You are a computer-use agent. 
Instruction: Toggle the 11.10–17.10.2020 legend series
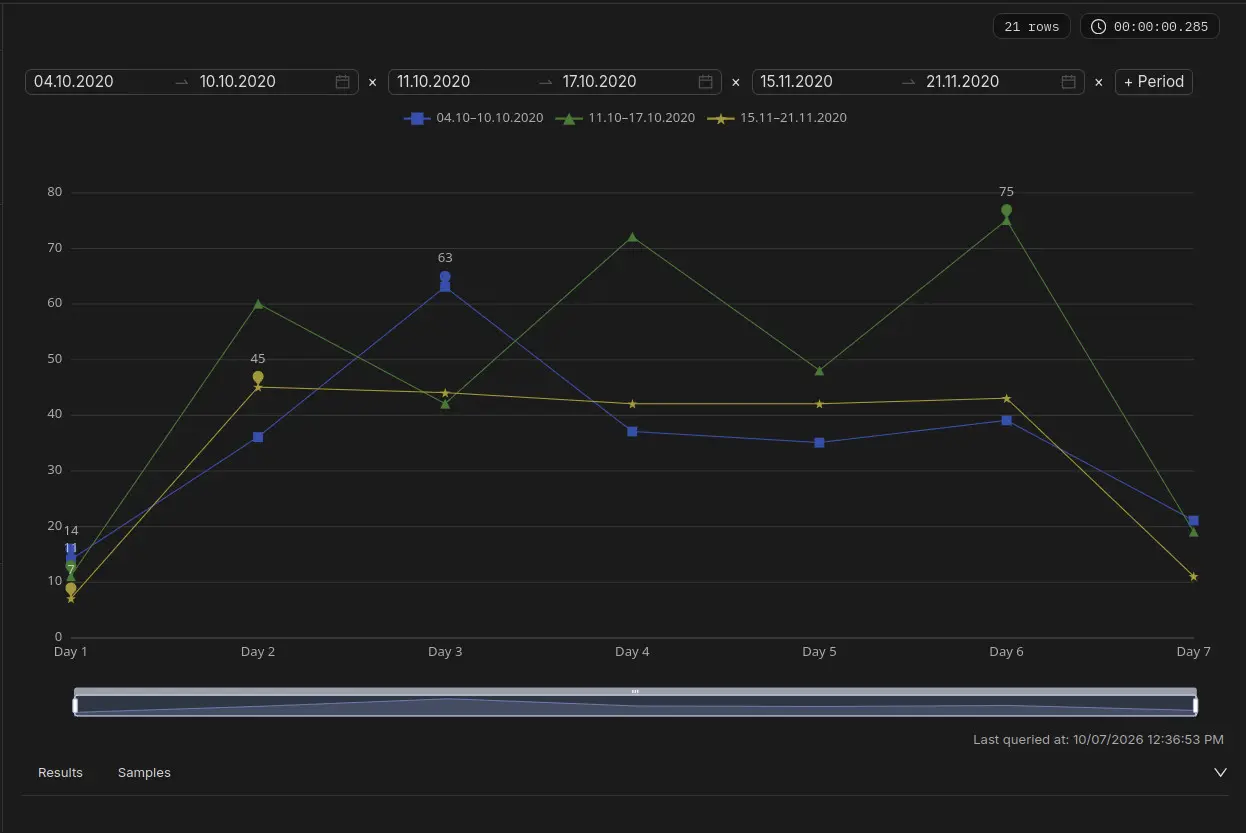[x=625, y=118]
